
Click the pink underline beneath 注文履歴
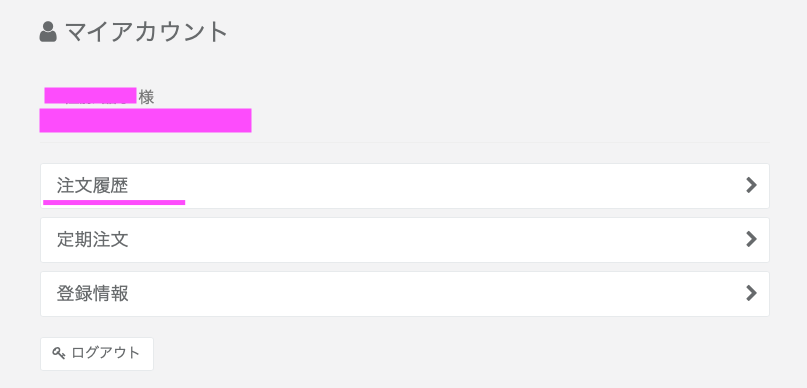pyautogui.click(x=114, y=203)
